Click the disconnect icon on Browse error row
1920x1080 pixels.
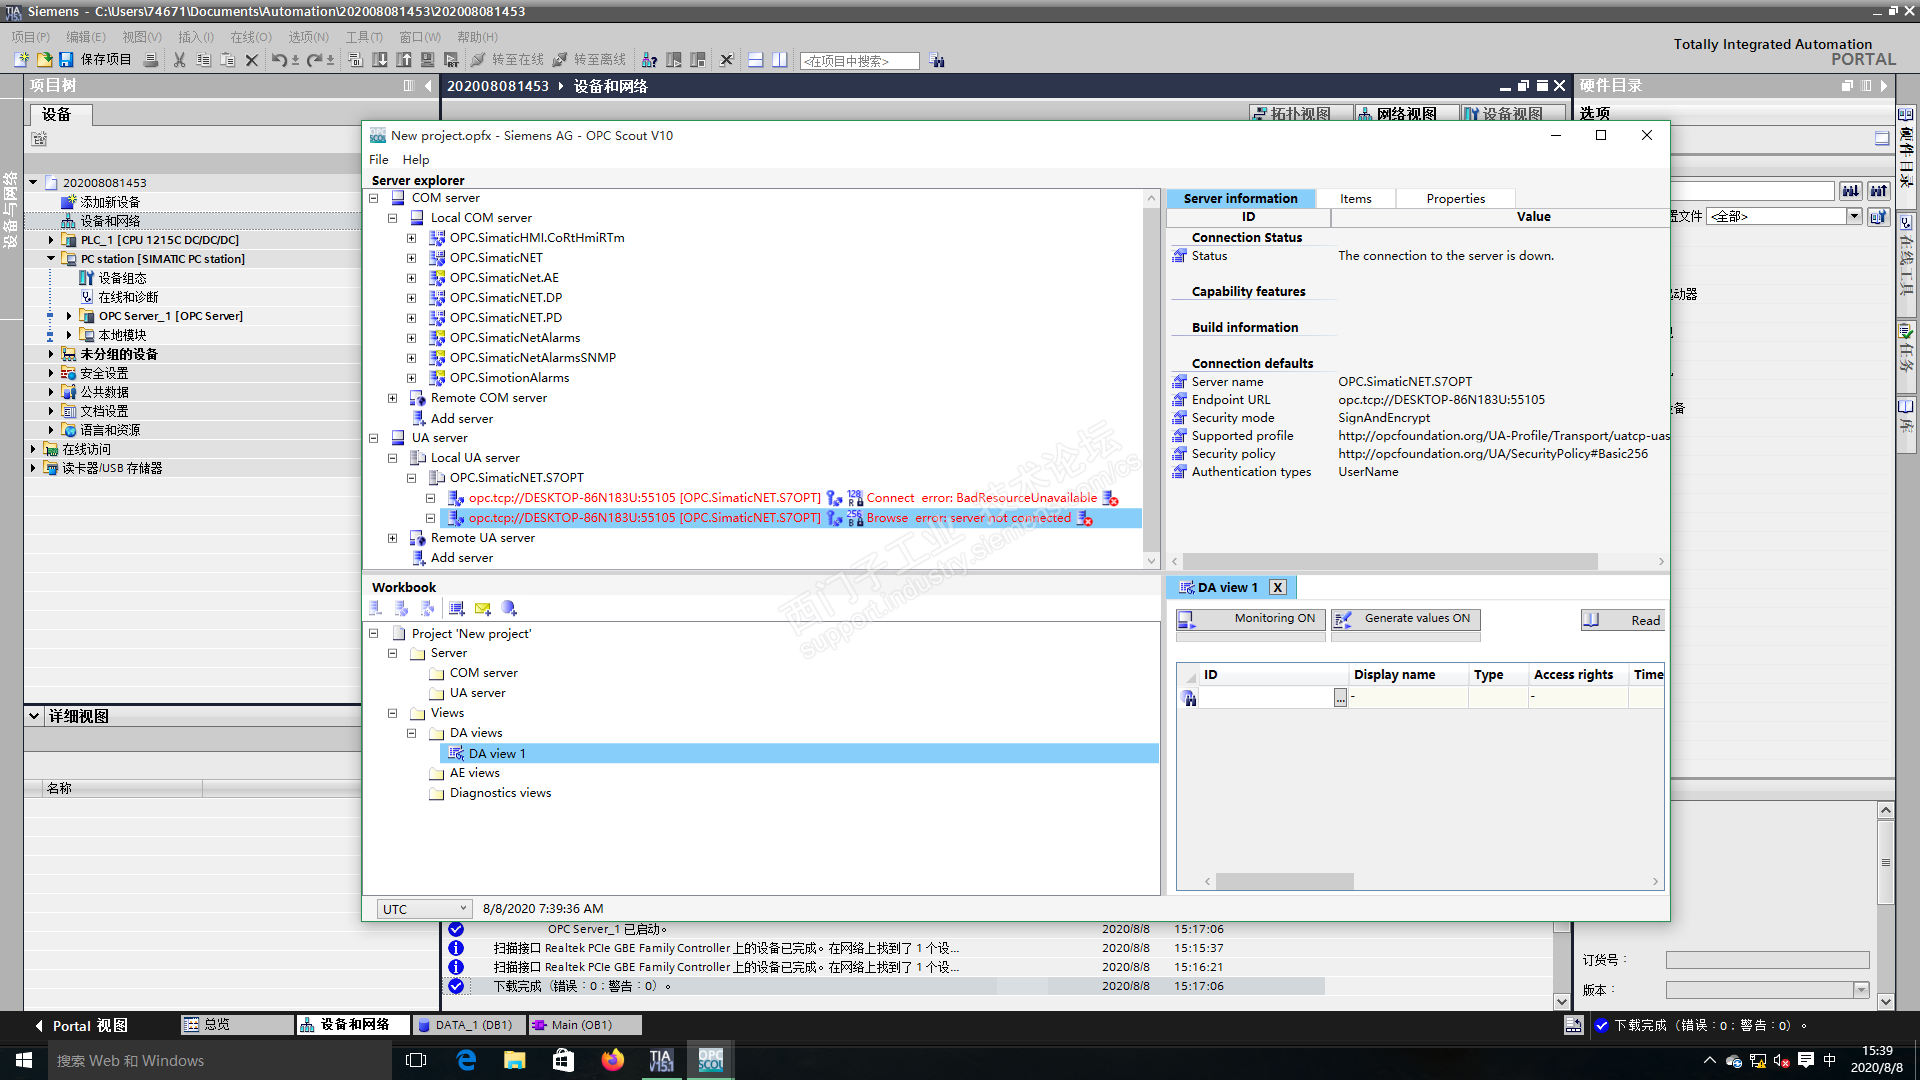tap(1085, 518)
